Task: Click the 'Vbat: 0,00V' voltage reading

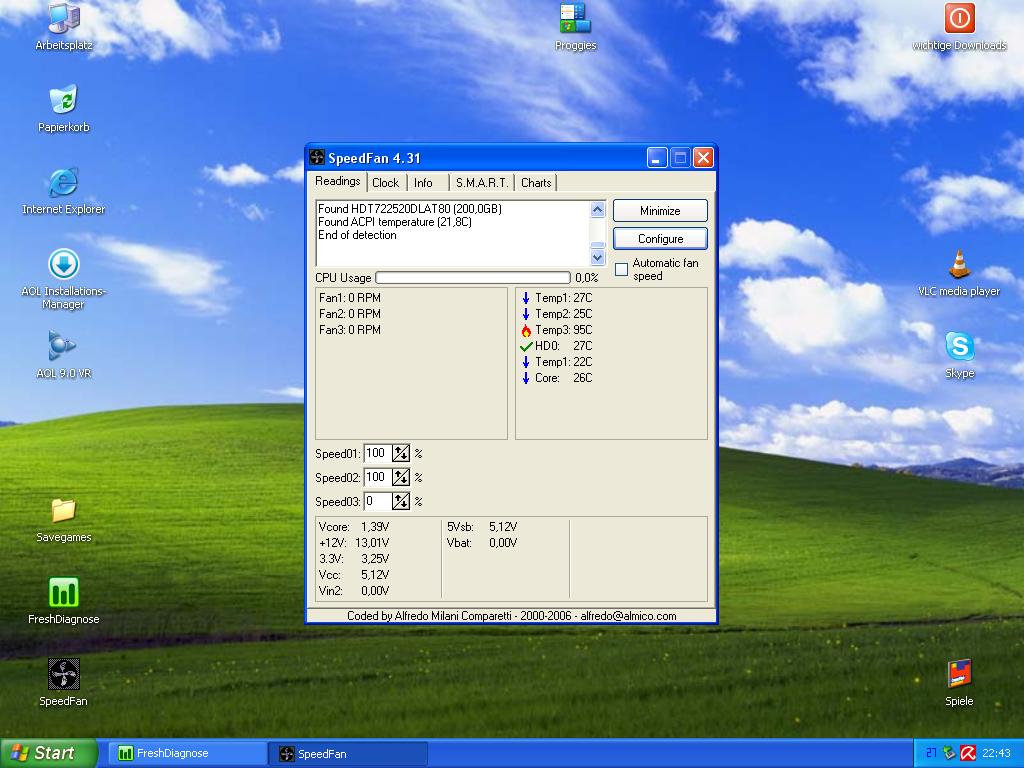Action: pos(482,543)
